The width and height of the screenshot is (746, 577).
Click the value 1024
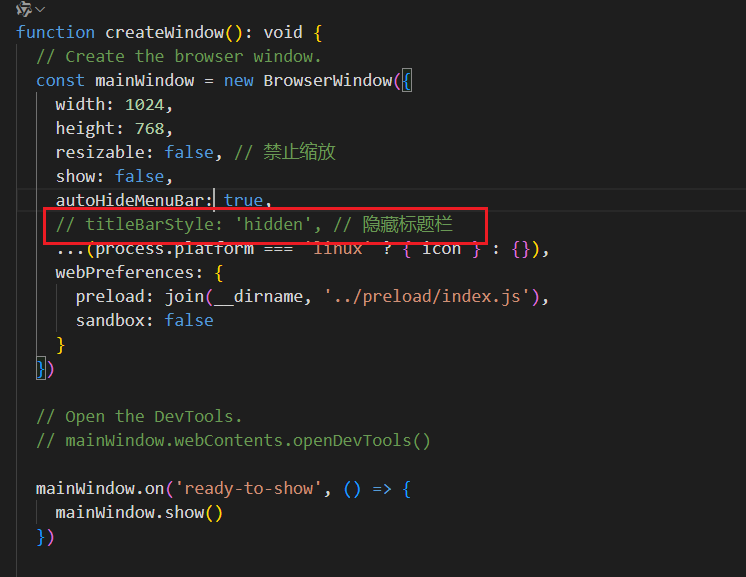pyautogui.click(x=145, y=104)
